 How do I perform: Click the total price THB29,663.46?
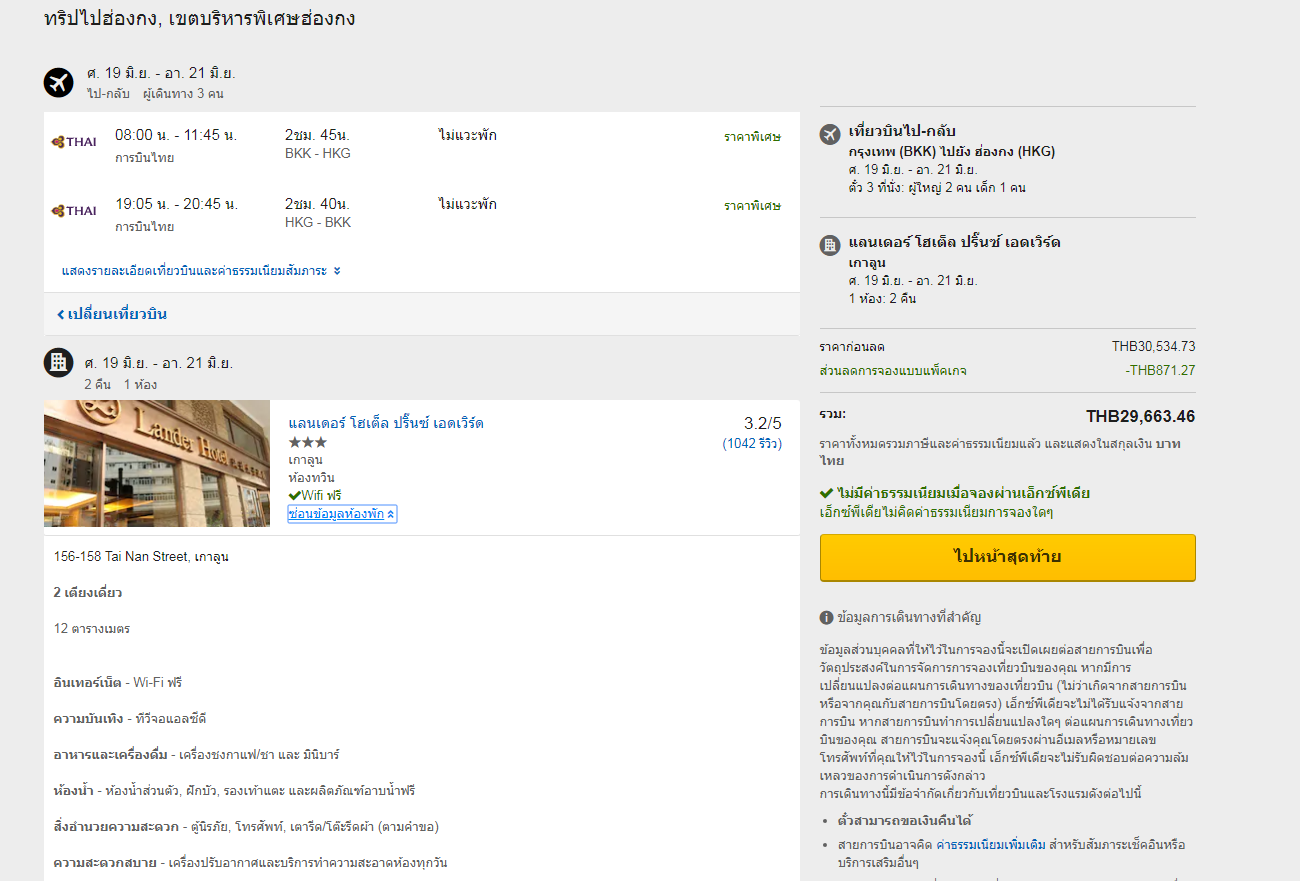click(x=1140, y=417)
